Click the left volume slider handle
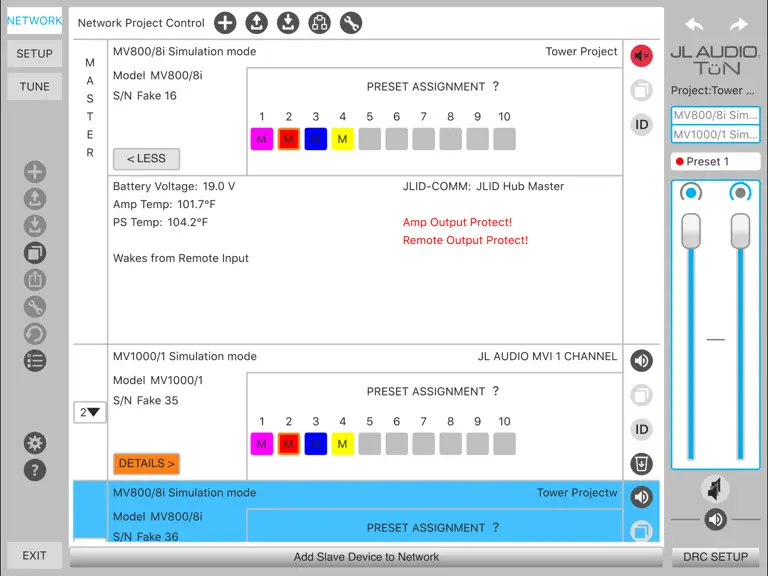768x576 pixels. (691, 231)
